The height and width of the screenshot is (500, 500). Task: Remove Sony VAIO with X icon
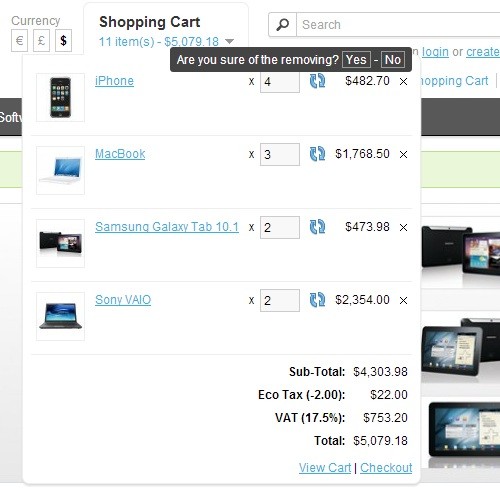click(403, 300)
